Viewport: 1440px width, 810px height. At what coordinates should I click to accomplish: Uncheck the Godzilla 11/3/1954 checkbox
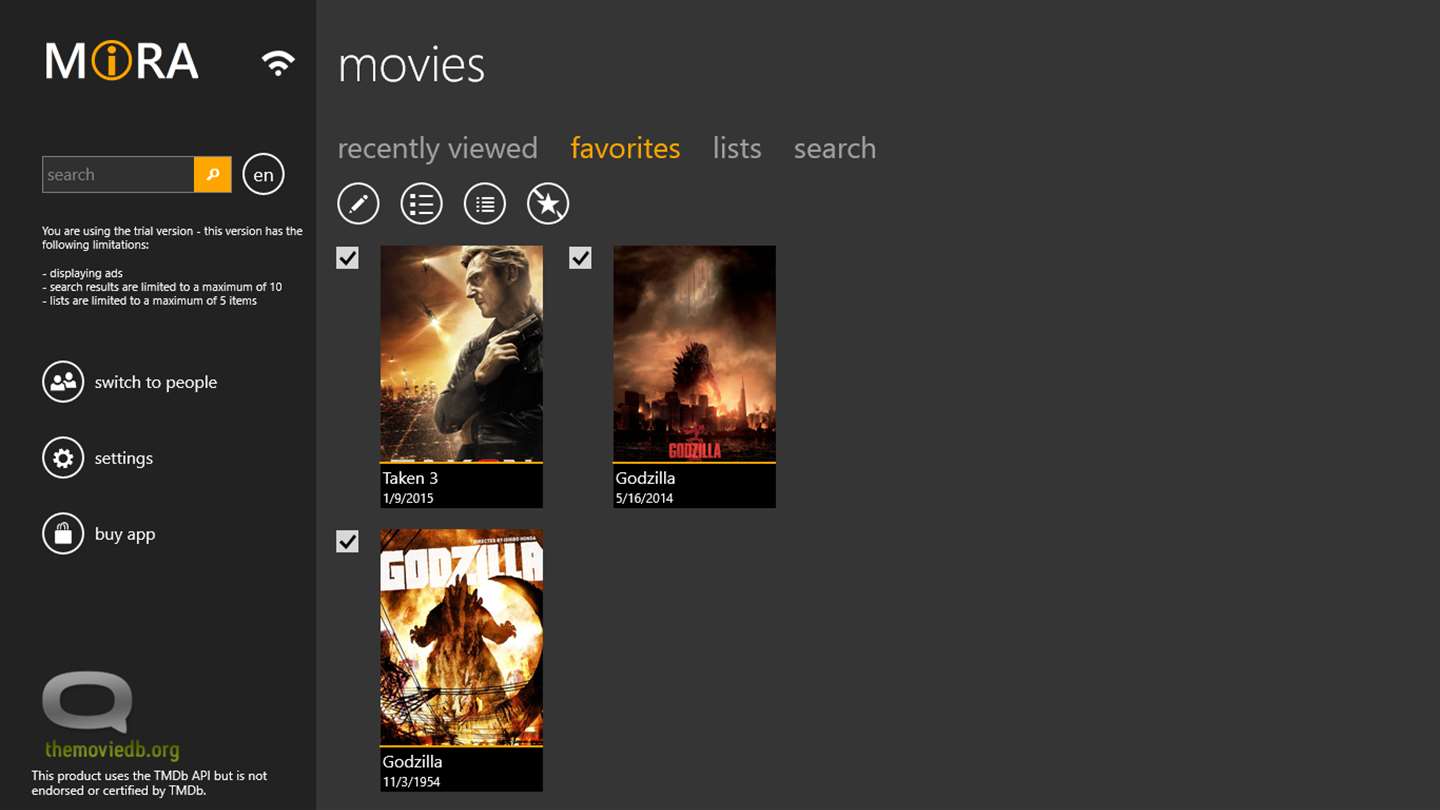click(347, 541)
